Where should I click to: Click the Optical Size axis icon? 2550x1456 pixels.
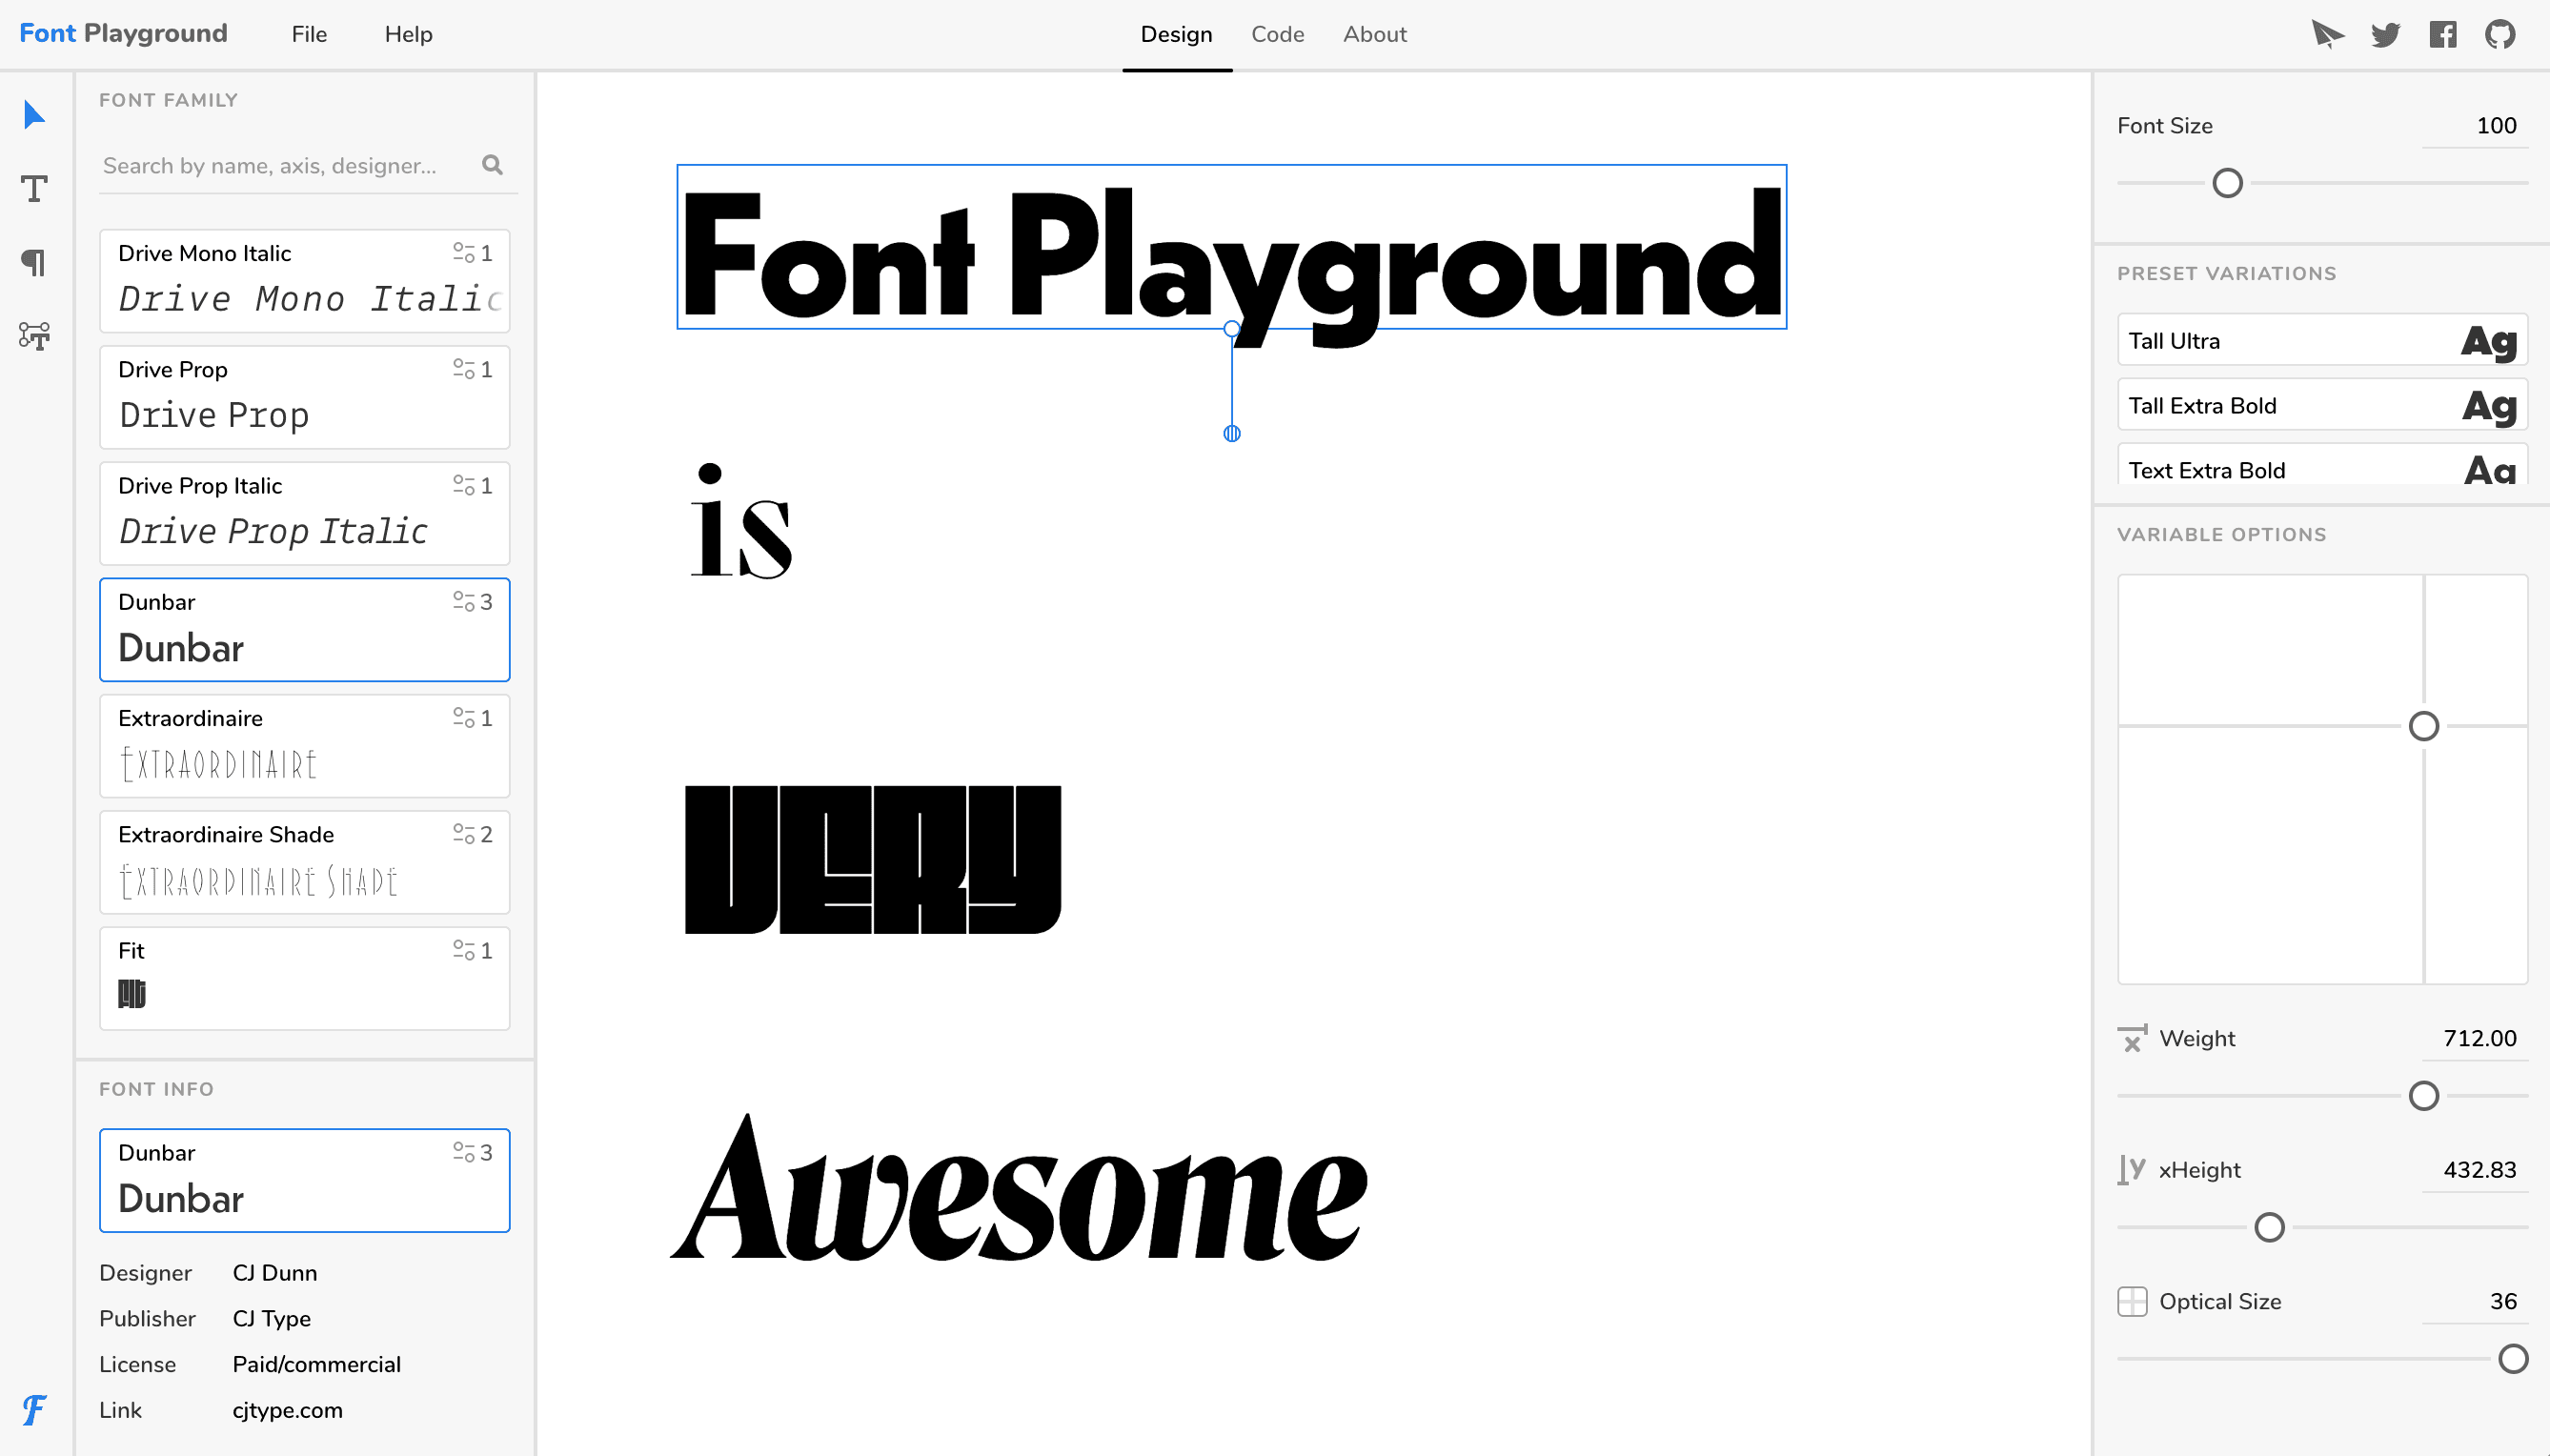click(2132, 1302)
